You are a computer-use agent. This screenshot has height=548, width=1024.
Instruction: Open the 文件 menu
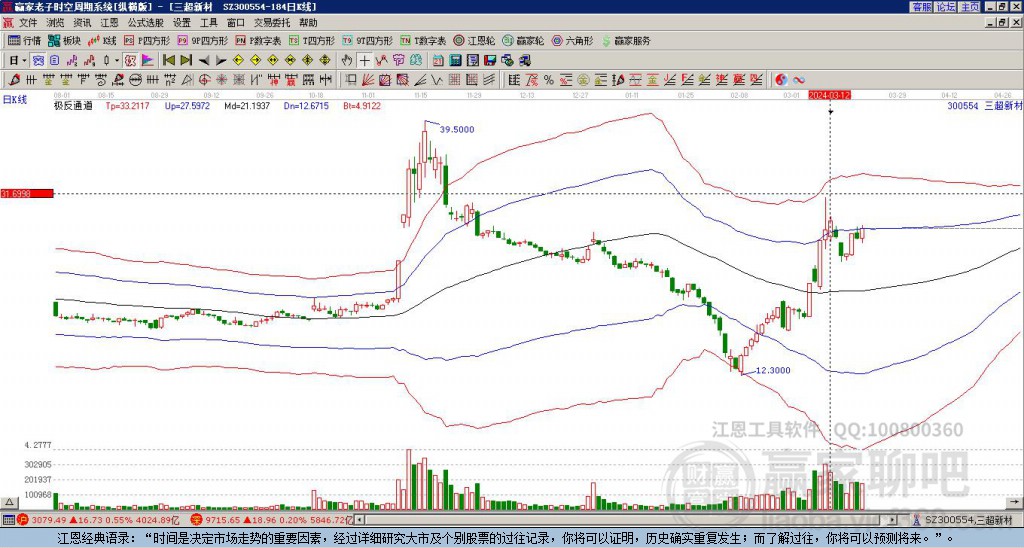coord(28,23)
